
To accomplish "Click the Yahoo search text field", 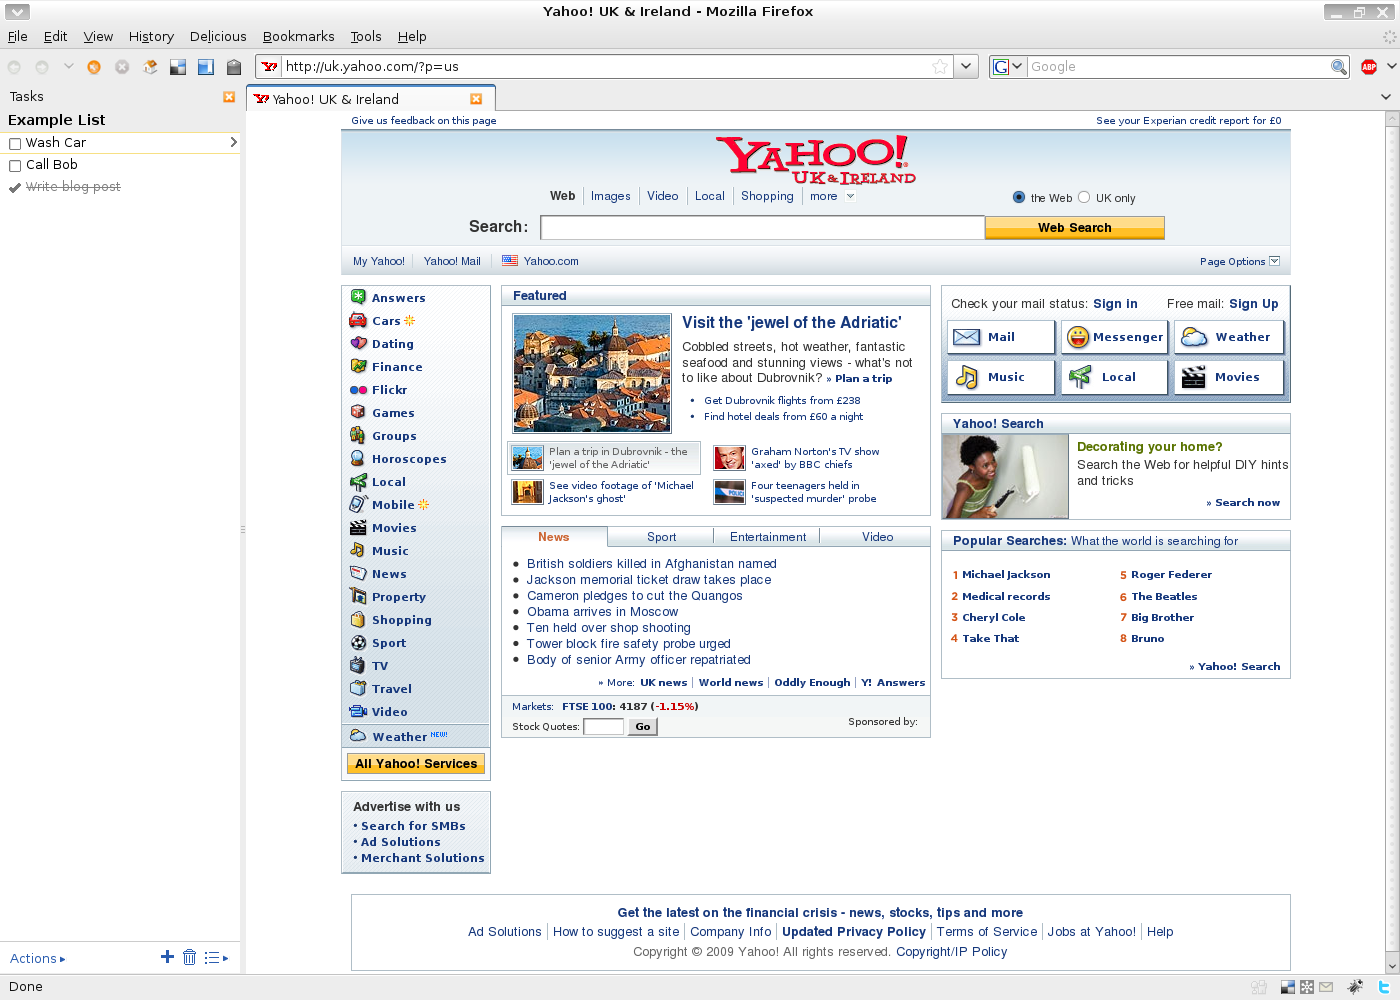I will coord(762,228).
